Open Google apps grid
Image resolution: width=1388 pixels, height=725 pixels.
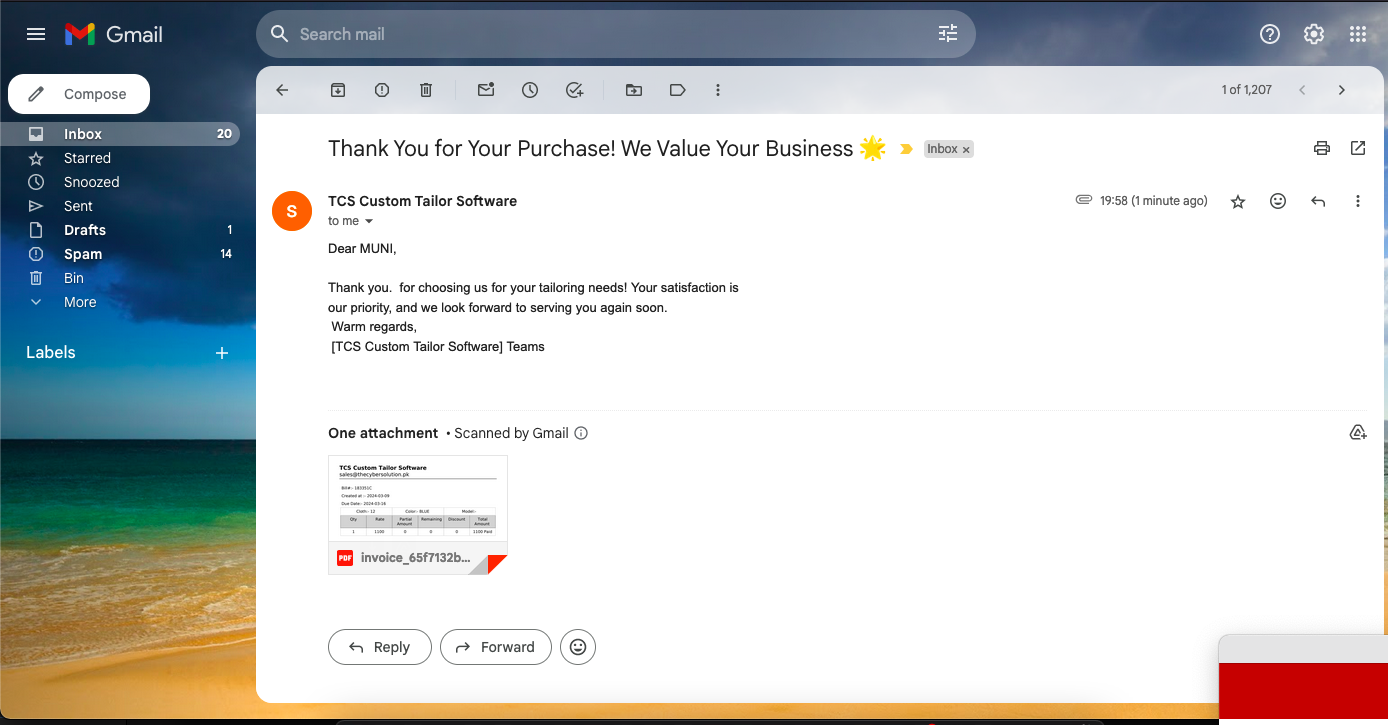tap(1357, 33)
